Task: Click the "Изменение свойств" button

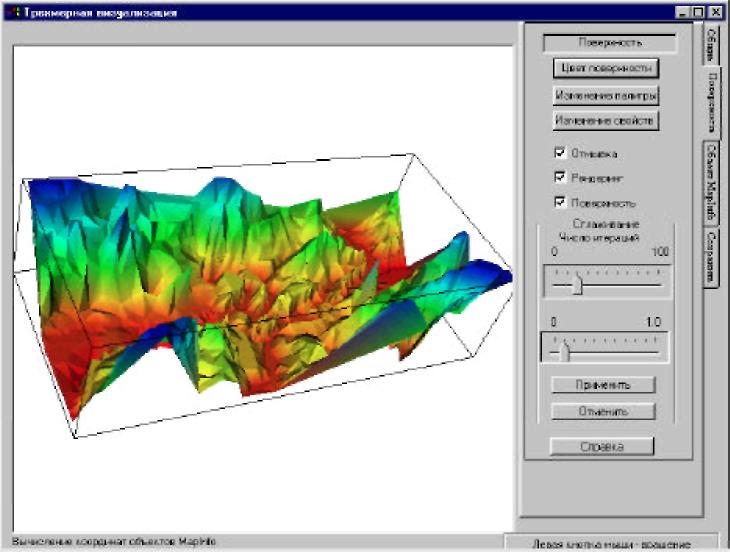Action: click(x=606, y=121)
